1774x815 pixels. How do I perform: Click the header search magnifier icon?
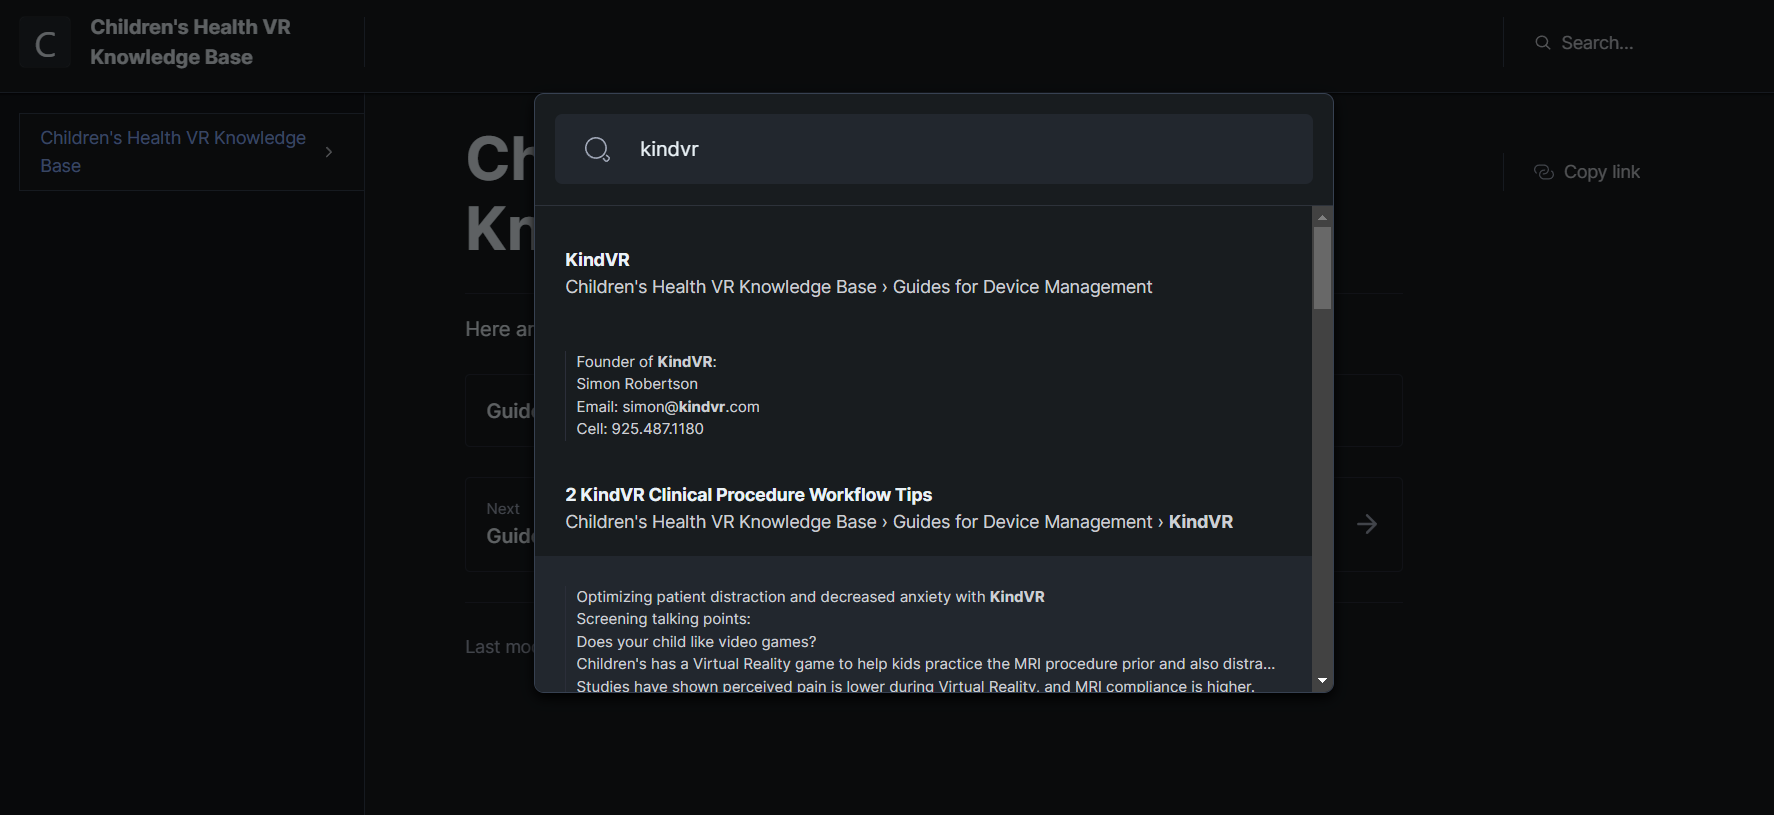[x=1543, y=43]
